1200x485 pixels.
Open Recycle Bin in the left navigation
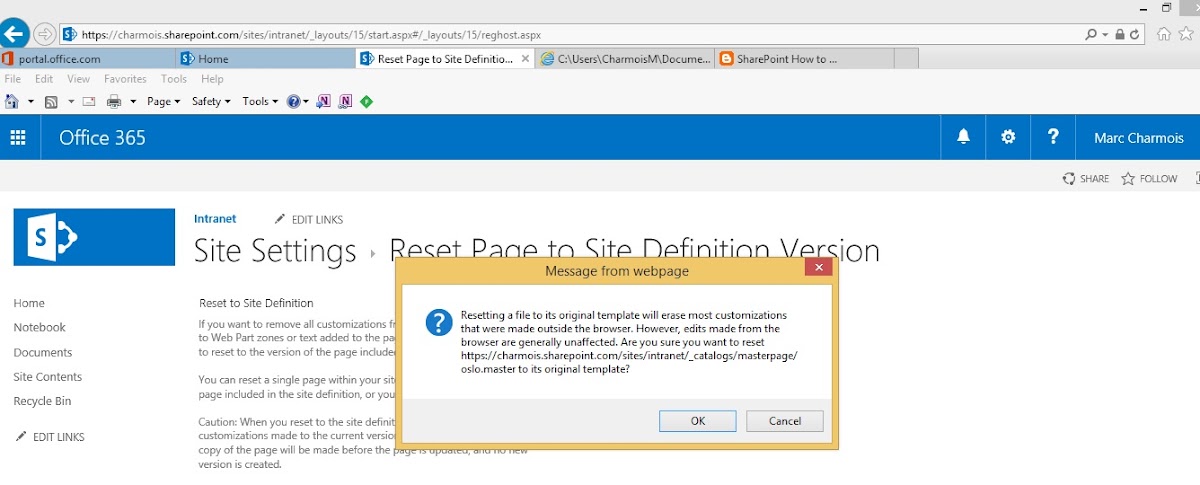pos(43,401)
